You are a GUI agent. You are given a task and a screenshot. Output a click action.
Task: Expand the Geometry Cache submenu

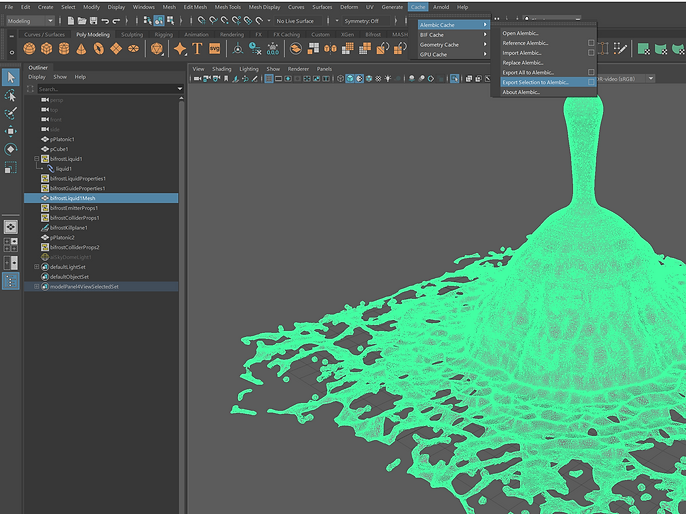click(x=453, y=45)
